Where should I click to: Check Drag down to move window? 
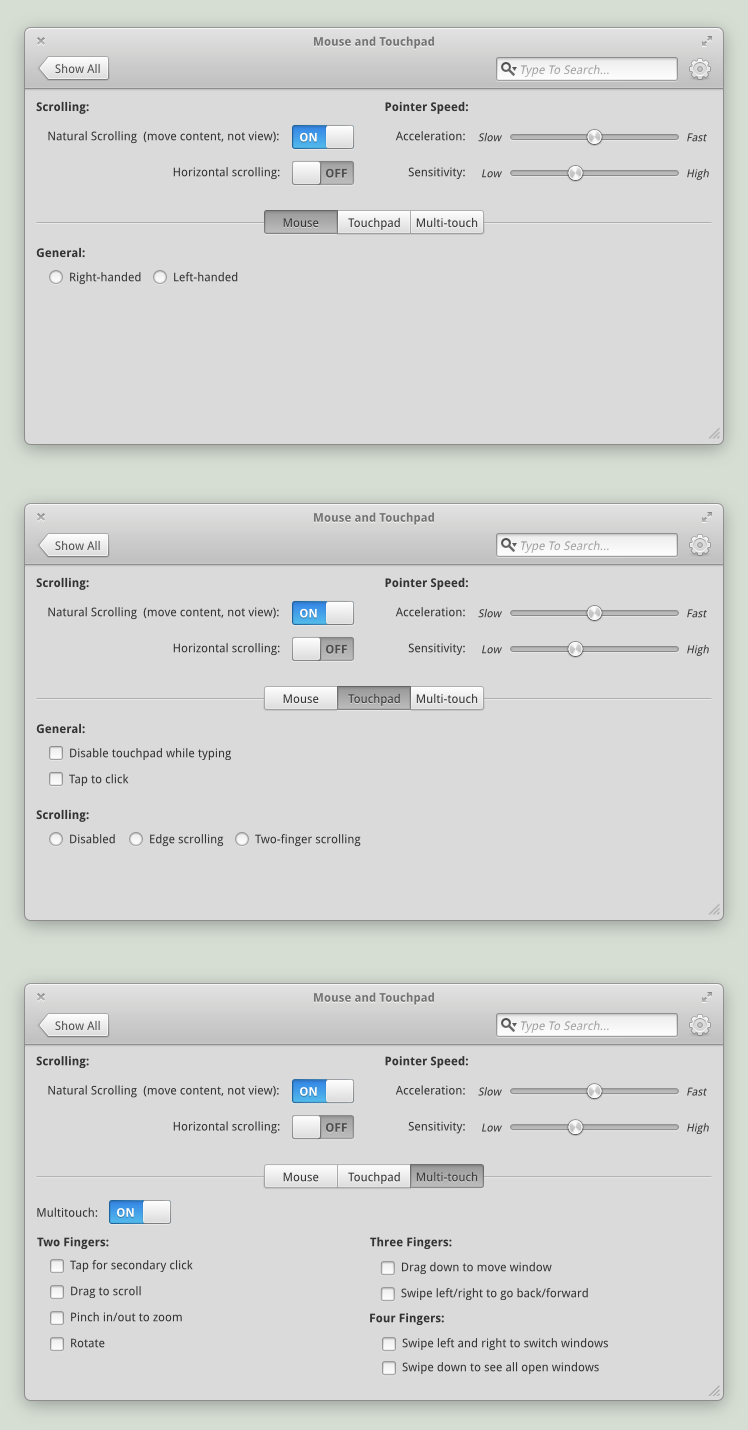coord(388,1267)
